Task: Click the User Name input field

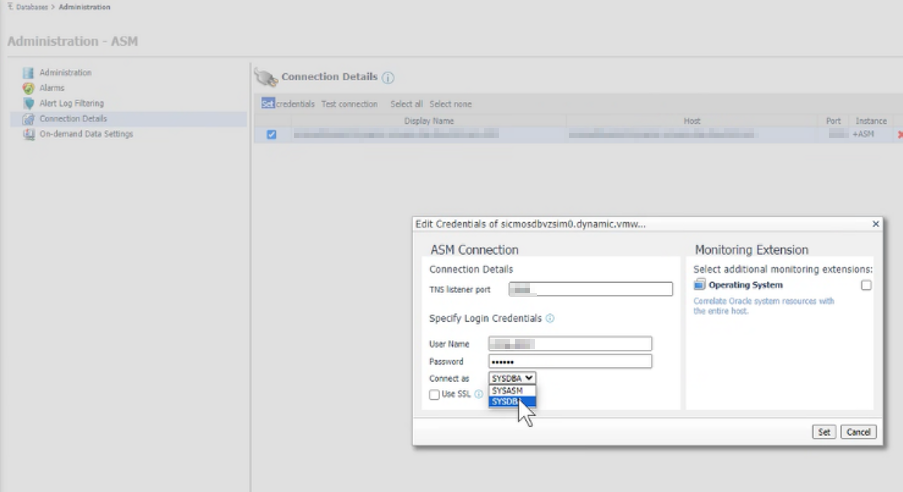Action: click(570, 344)
